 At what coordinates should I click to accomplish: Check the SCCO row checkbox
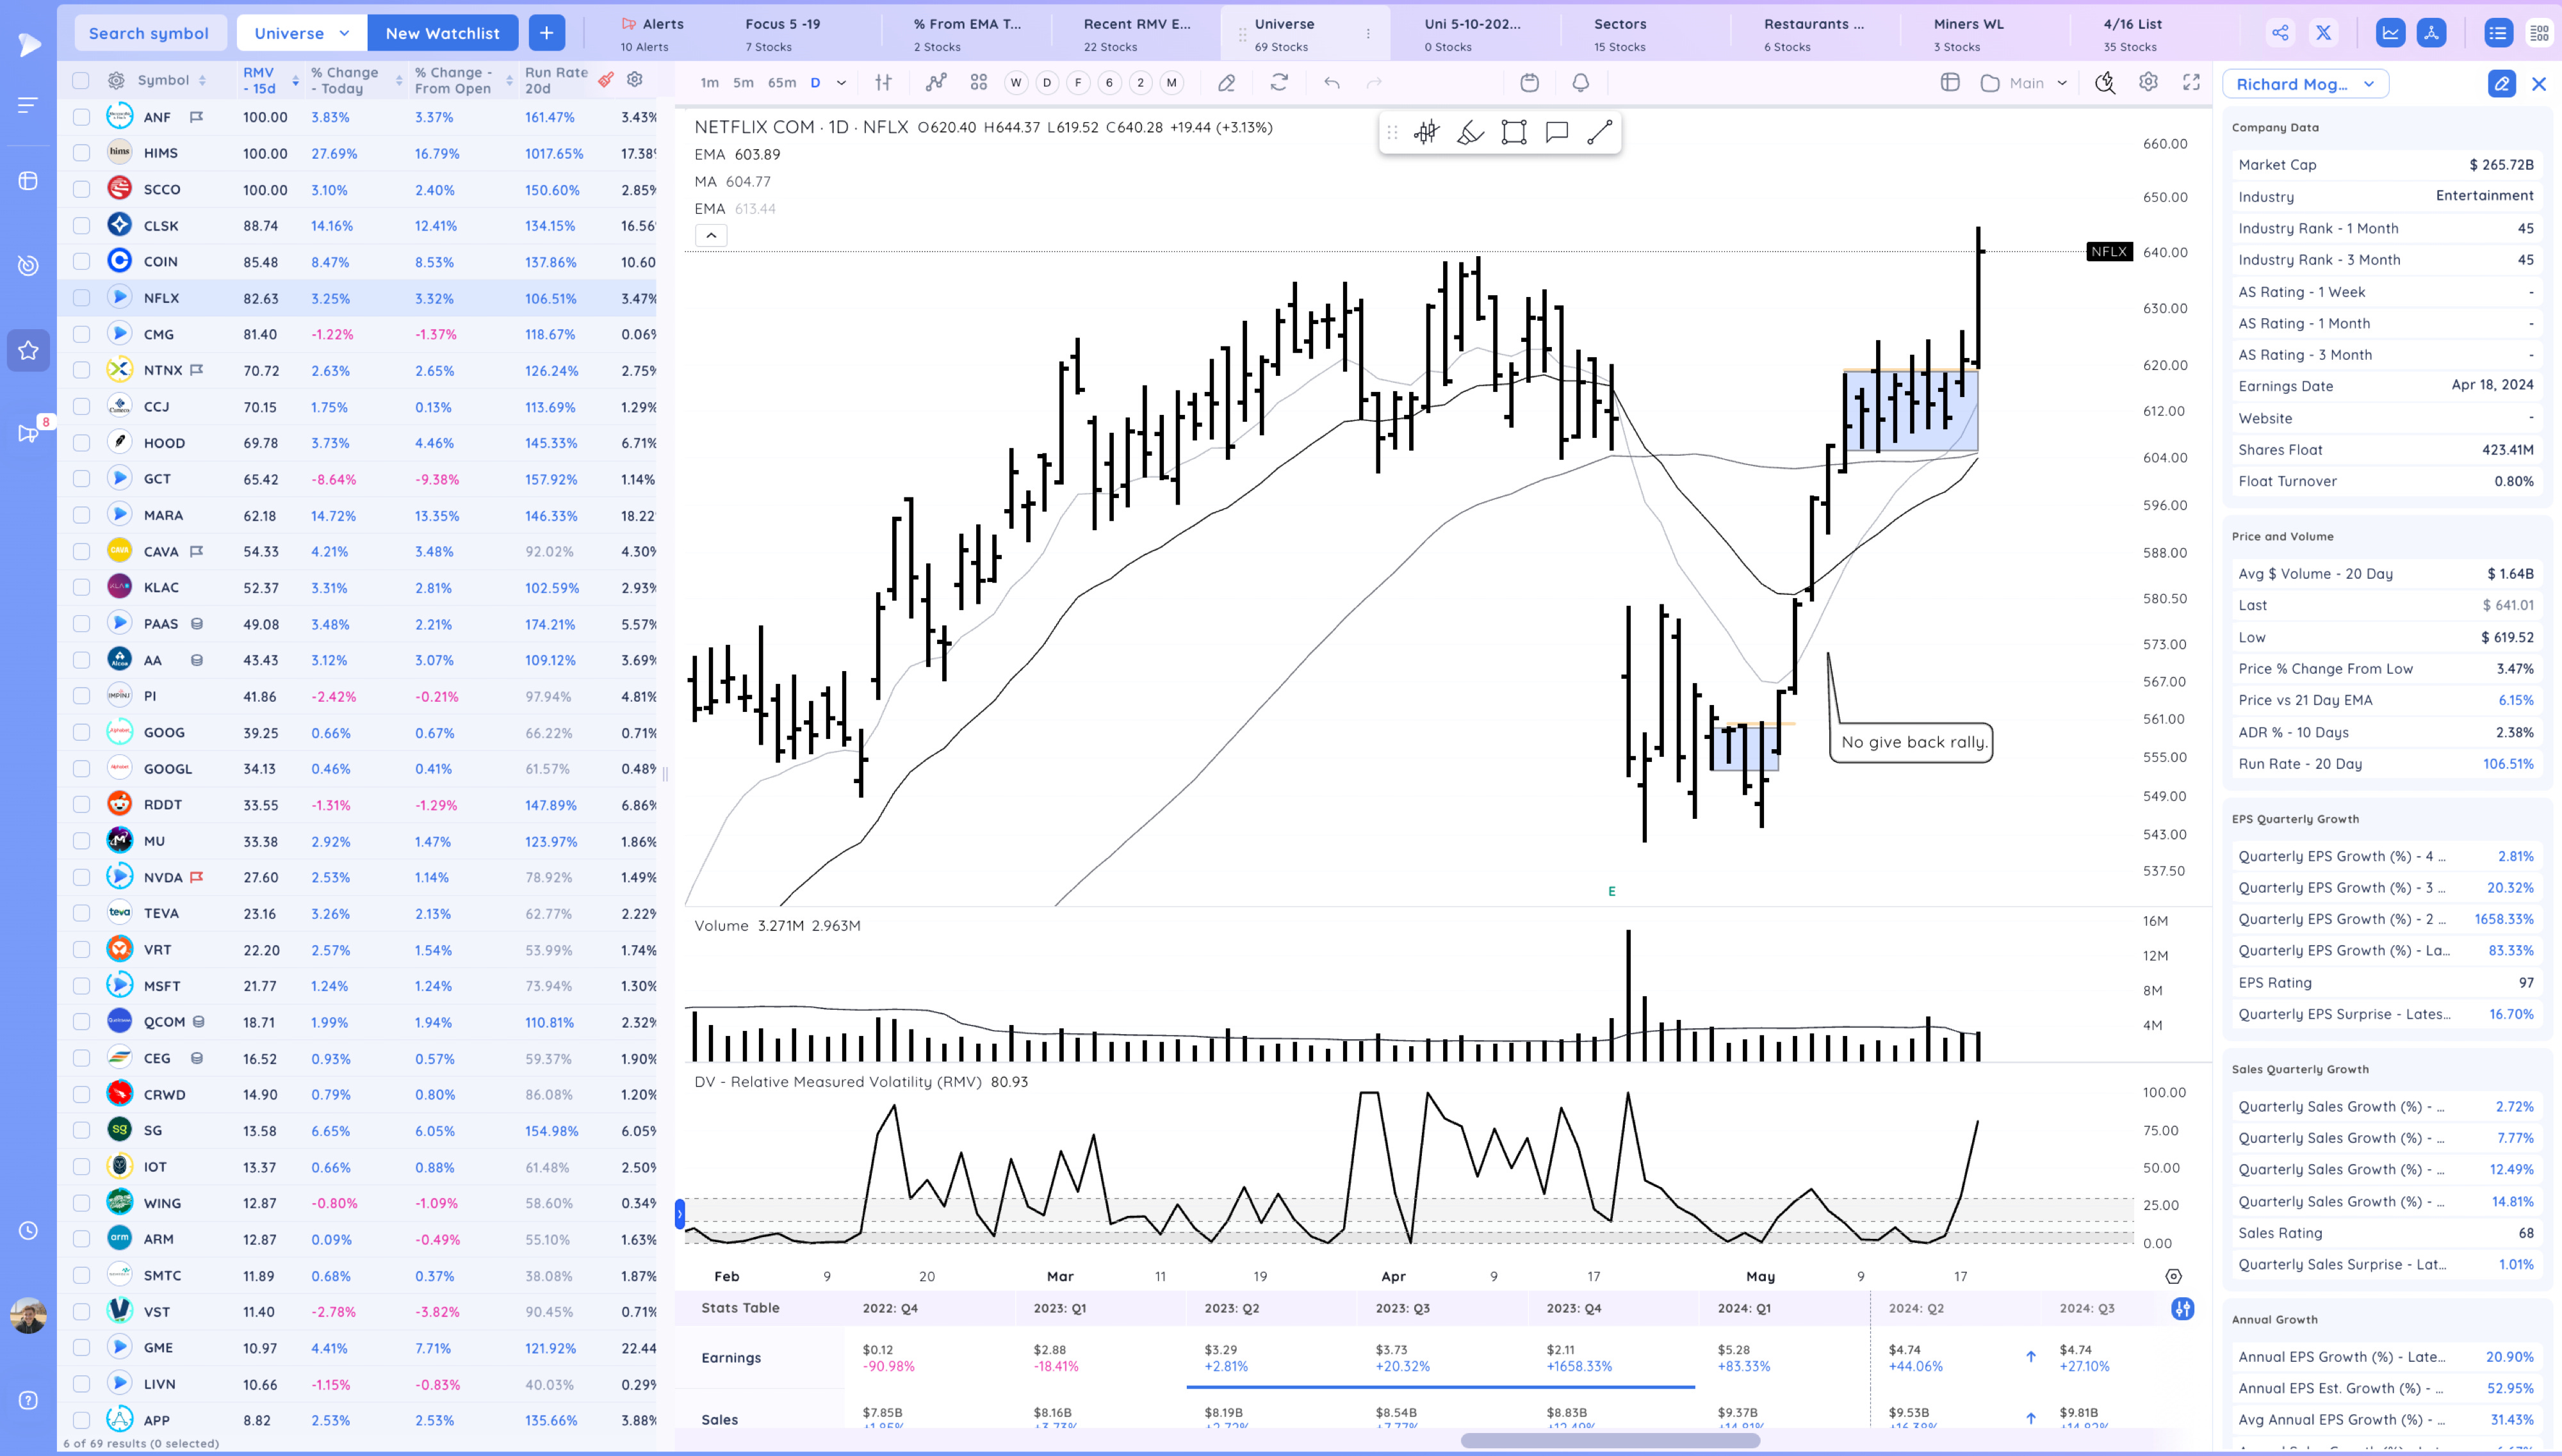click(81, 189)
